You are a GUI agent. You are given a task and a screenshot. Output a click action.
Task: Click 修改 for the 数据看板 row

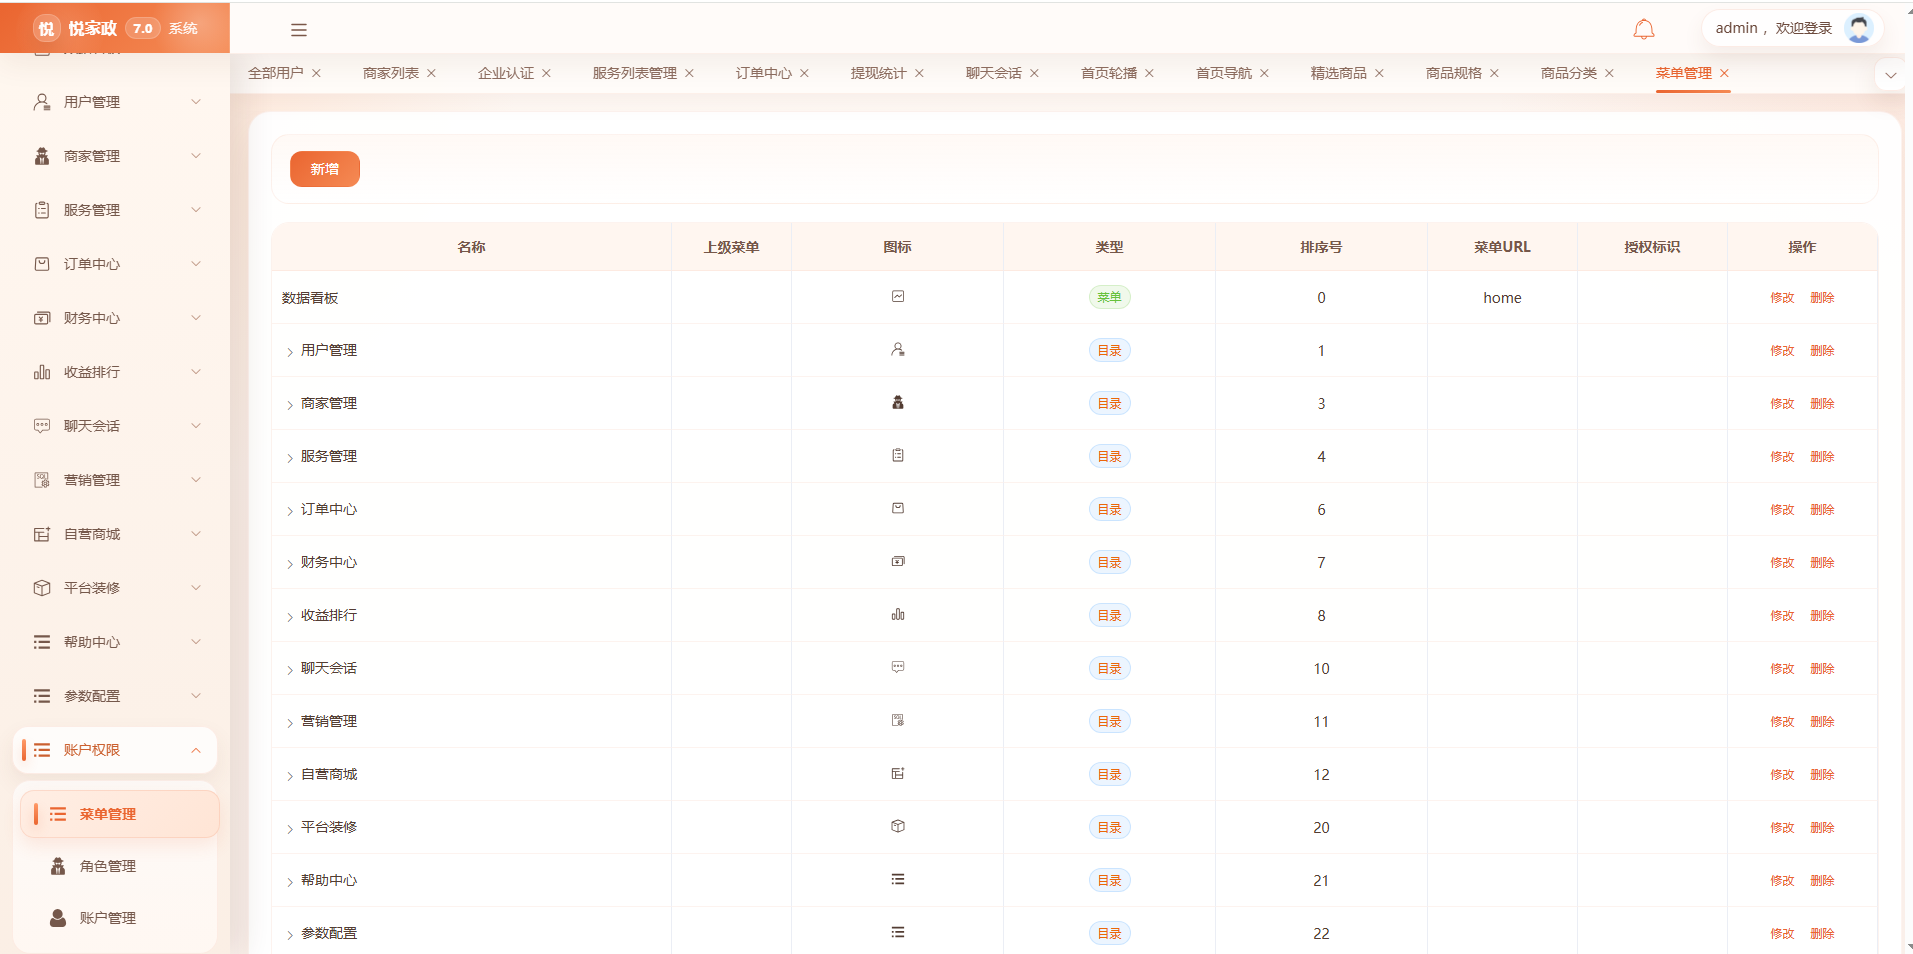pyautogui.click(x=1782, y=298)
